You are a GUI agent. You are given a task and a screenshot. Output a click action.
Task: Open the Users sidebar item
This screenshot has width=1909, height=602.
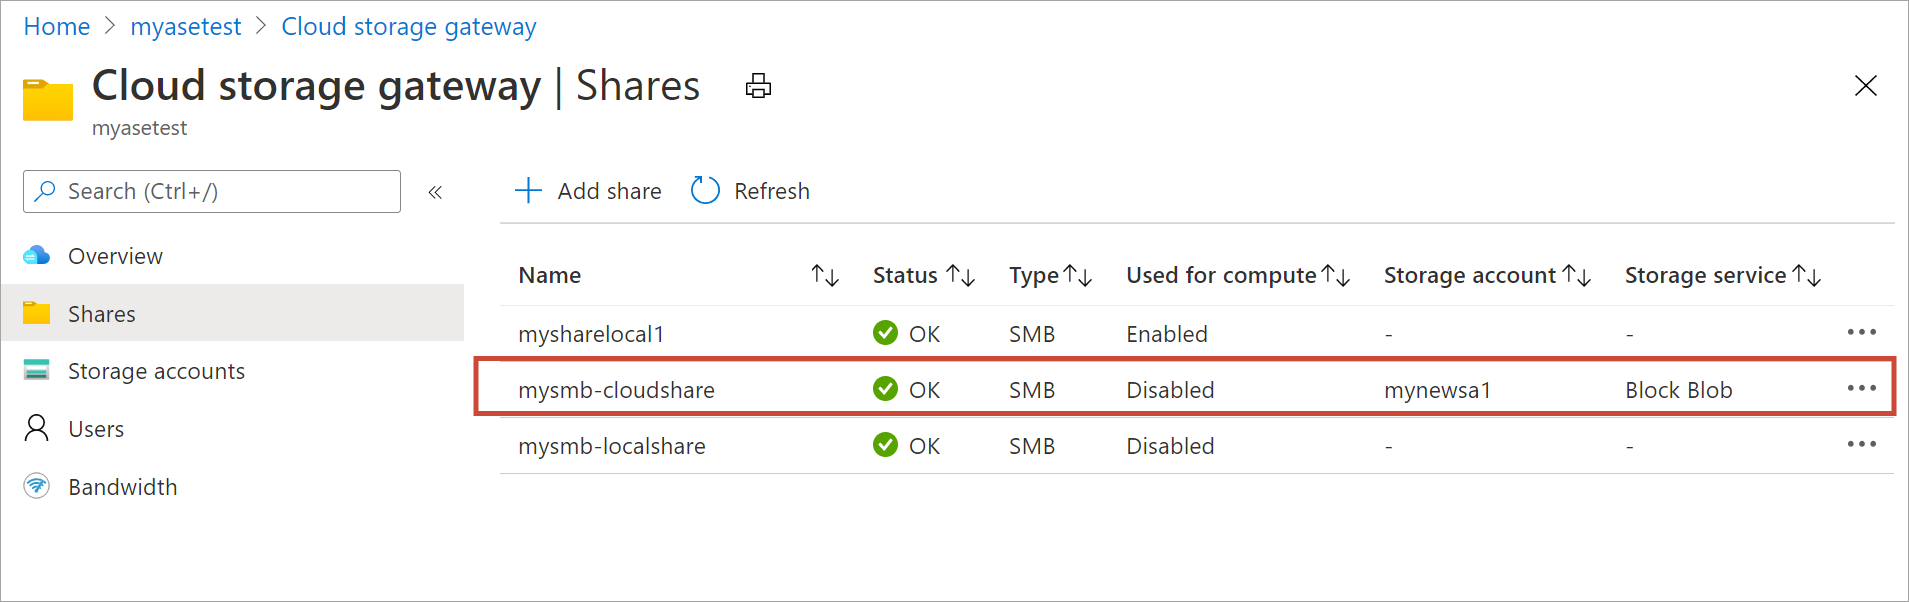click(x=96, y=429)
